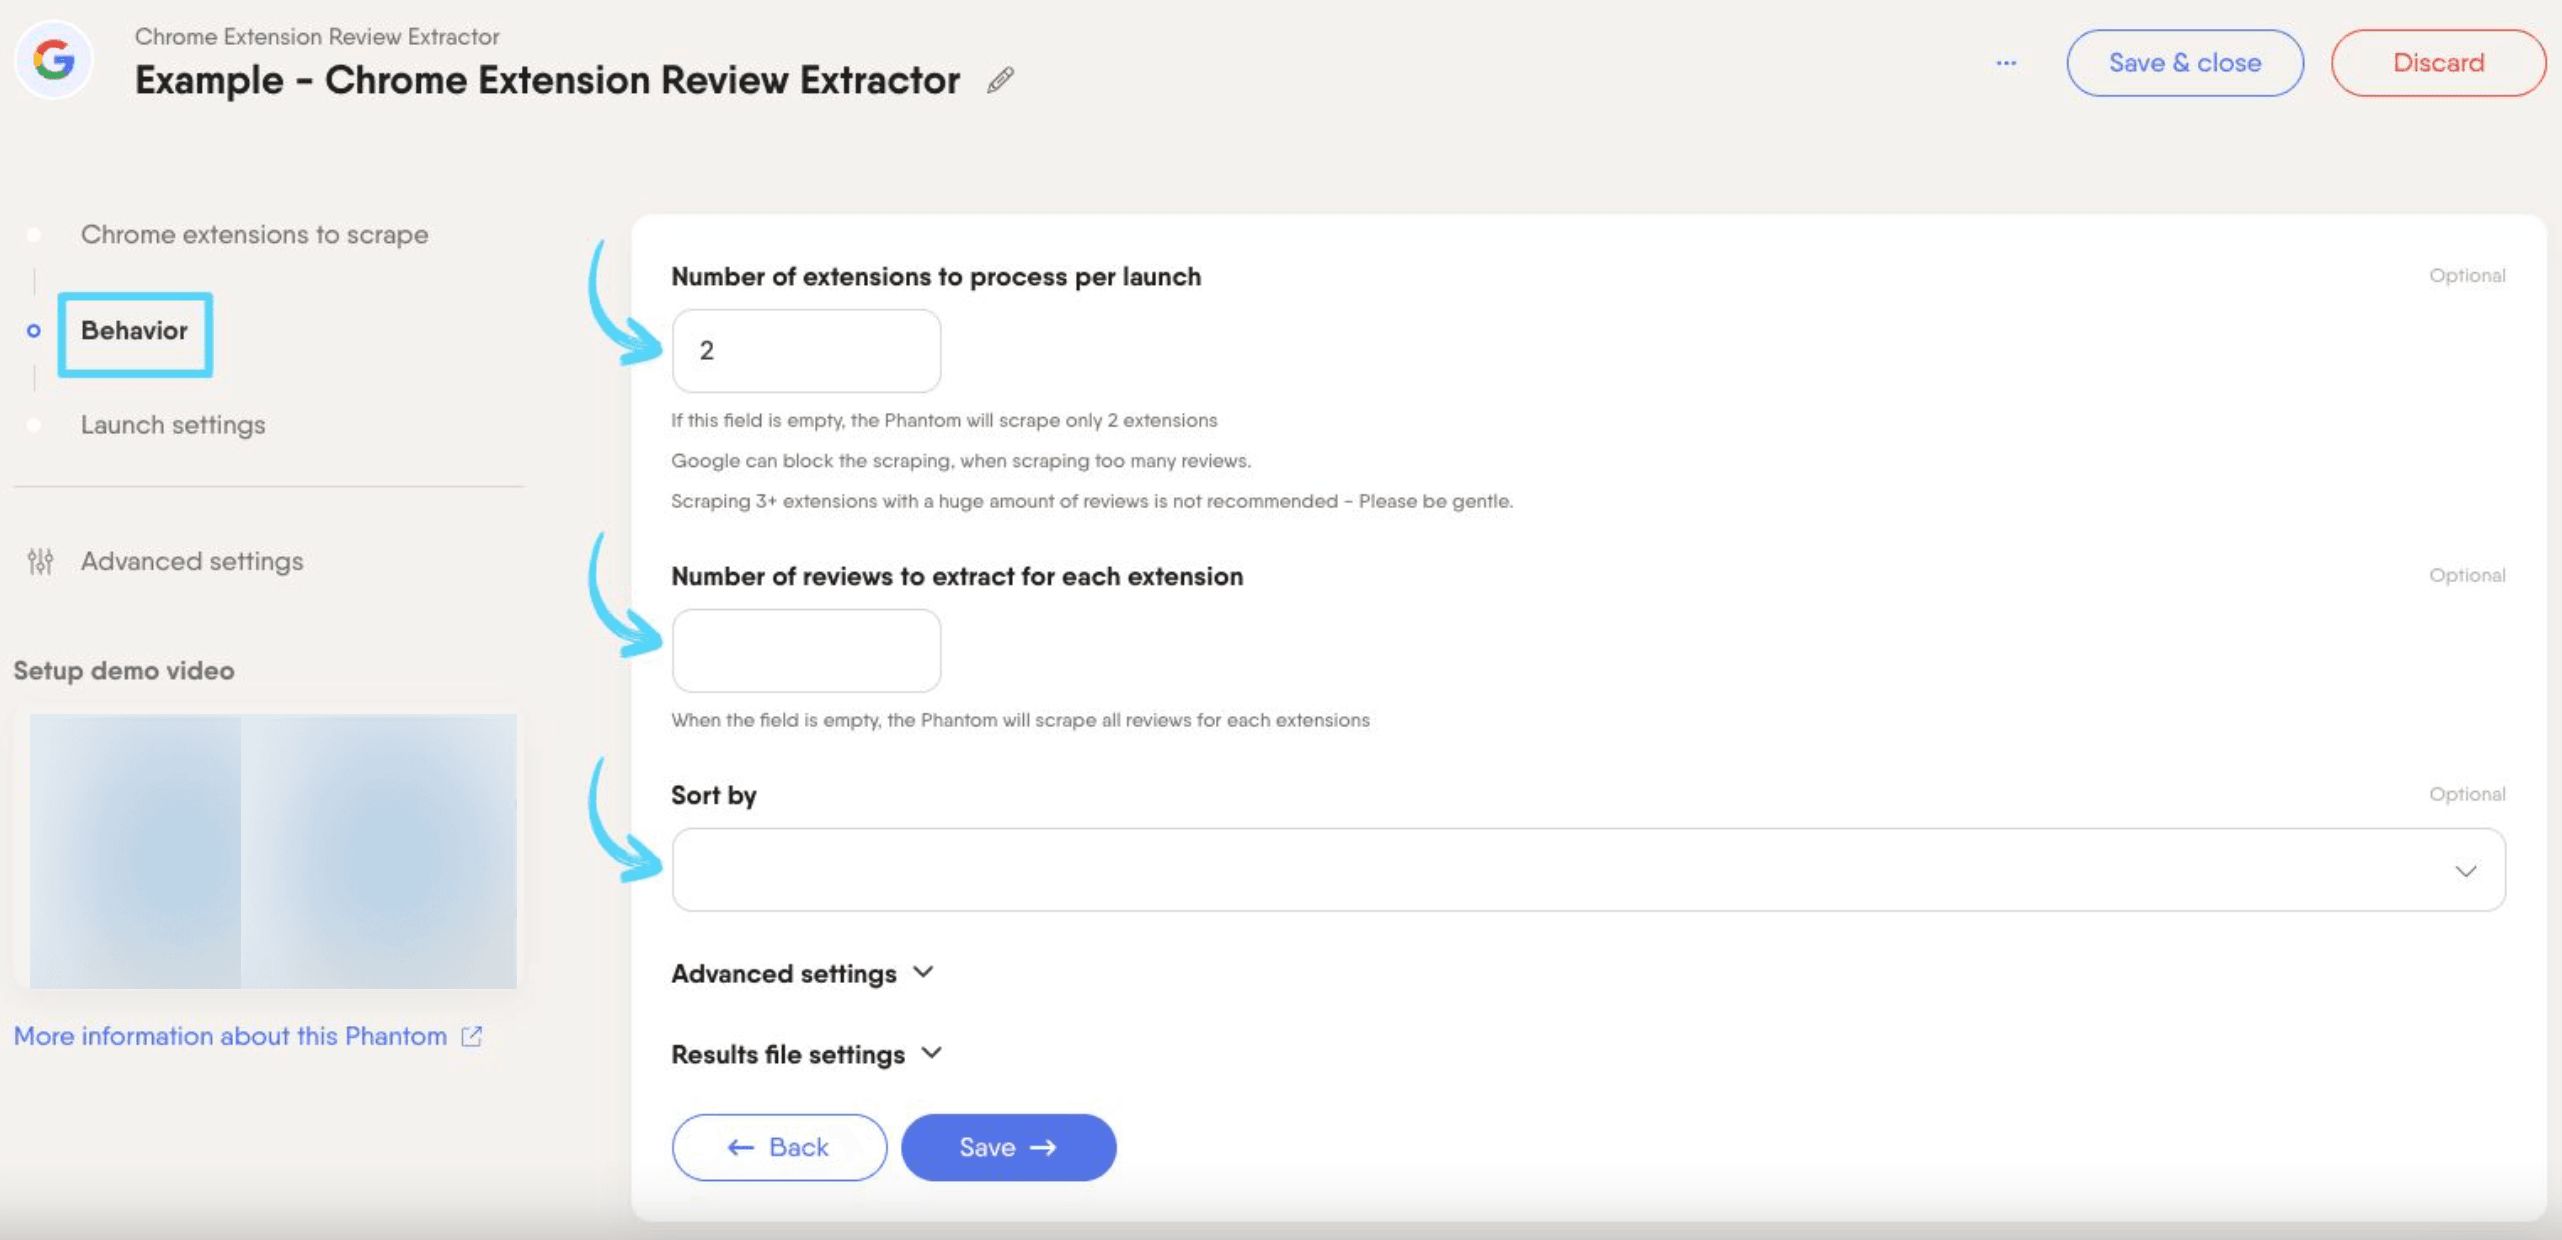Image resolution: width=2562 pixels, height=1240 pixels.
Task: Click the 'Example - Chrome Extension Review Extractor' title
Action: click(547, 80)
